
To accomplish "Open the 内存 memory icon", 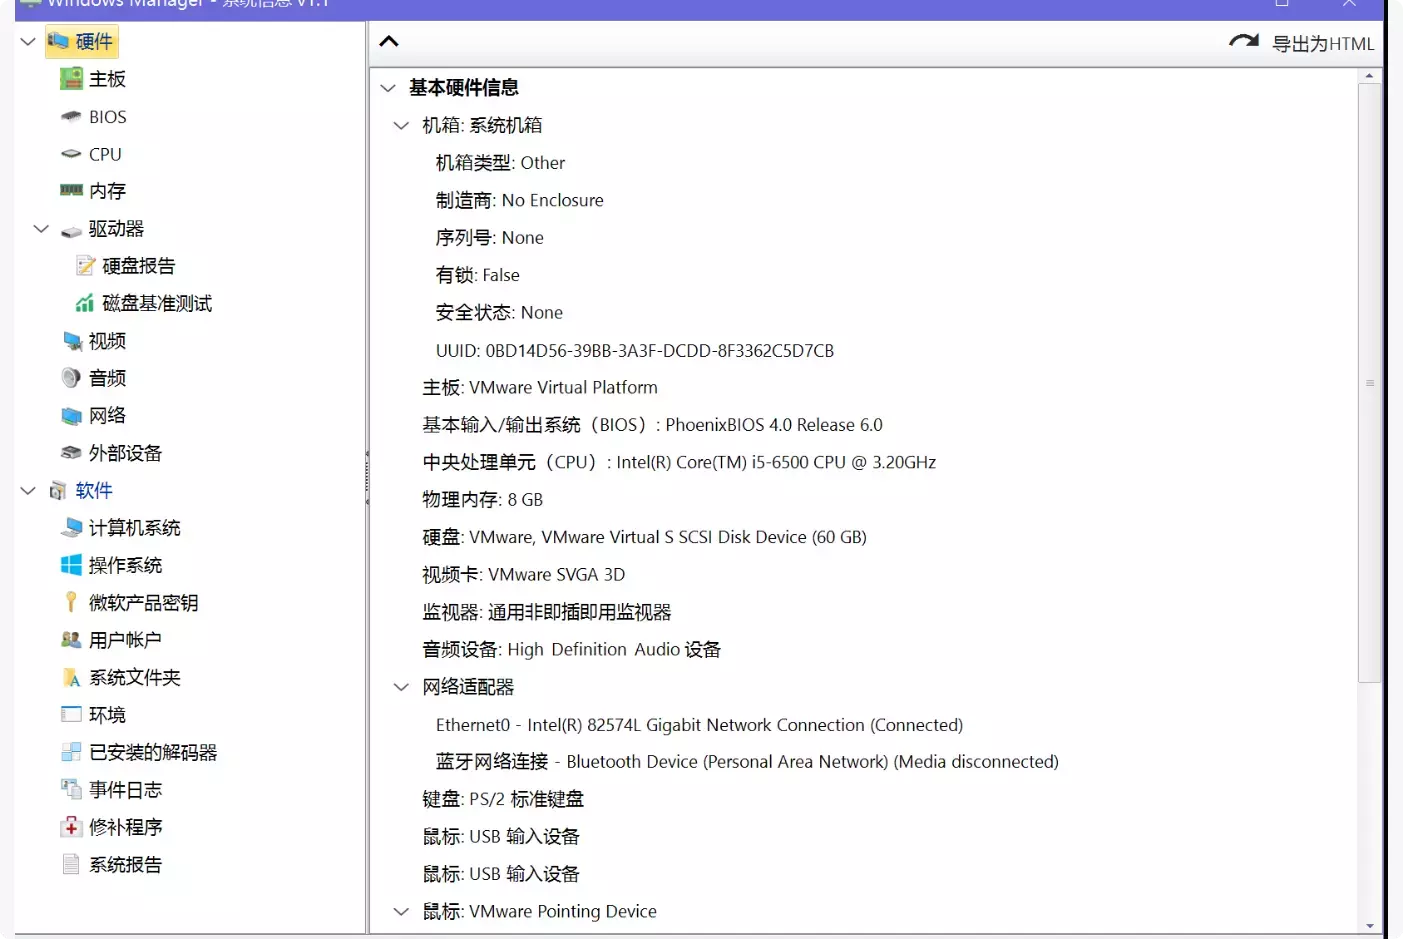I will tap(70, 190).
